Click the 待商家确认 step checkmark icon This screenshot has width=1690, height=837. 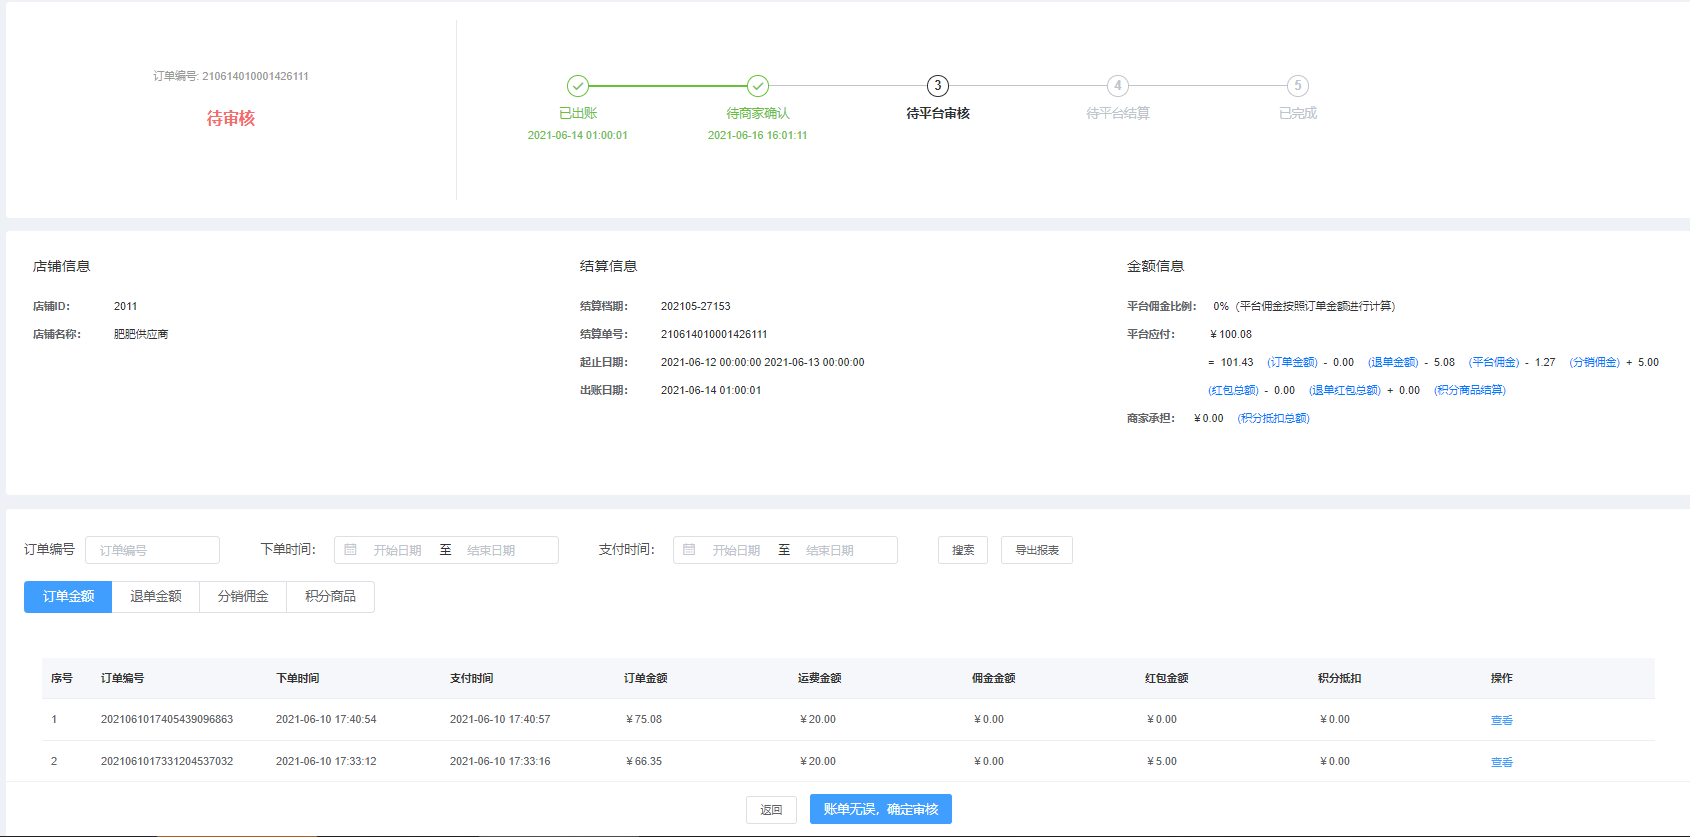(x=758, y=86)
